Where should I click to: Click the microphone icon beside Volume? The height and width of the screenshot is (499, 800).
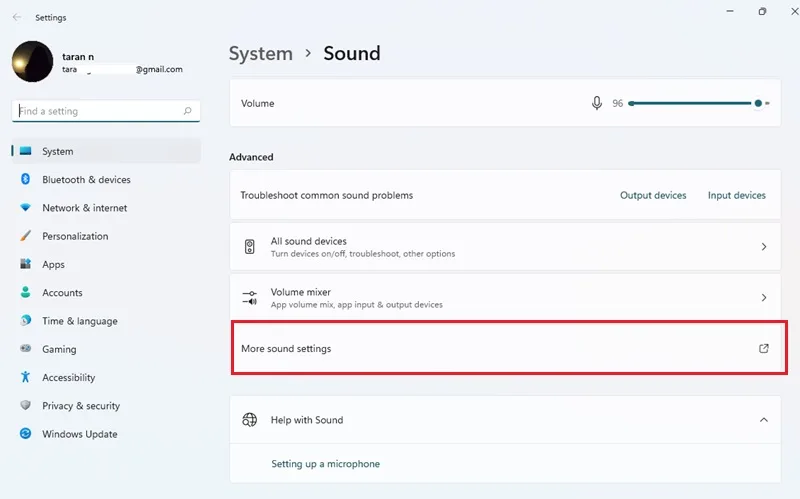pyautogui.click(x=596, y=103)
